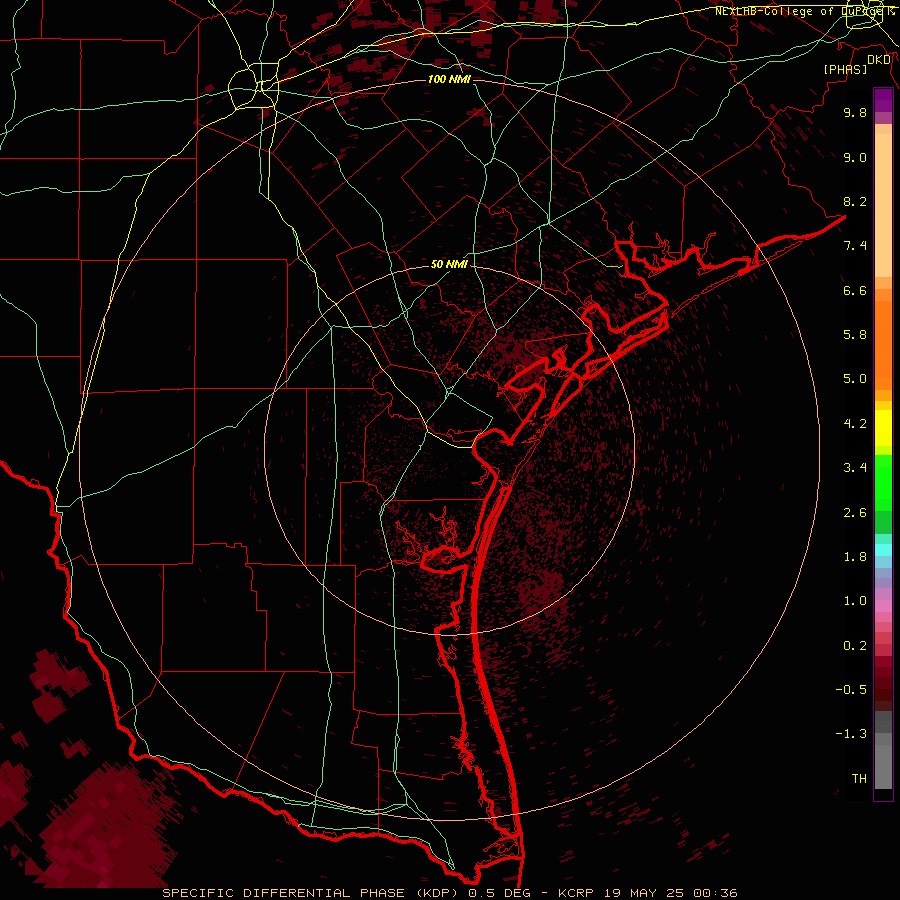The height and width of the screenshot is (900, 900).
Task: Select the 5.8 value on the legend
Action: 855,335
